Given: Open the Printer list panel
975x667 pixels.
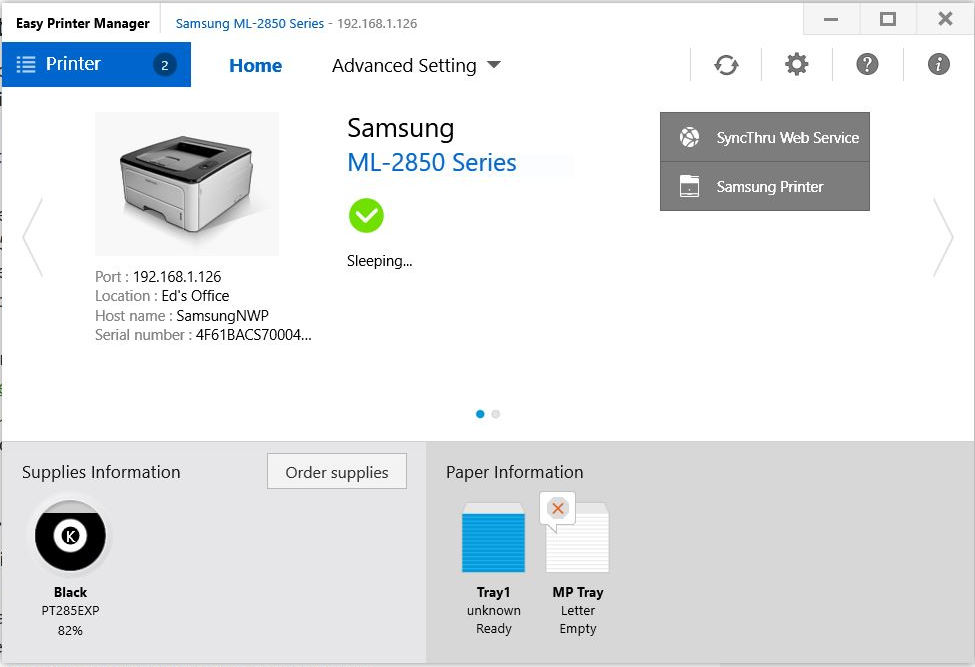Looking at the screenshot, I should click(x=96, y=65).
